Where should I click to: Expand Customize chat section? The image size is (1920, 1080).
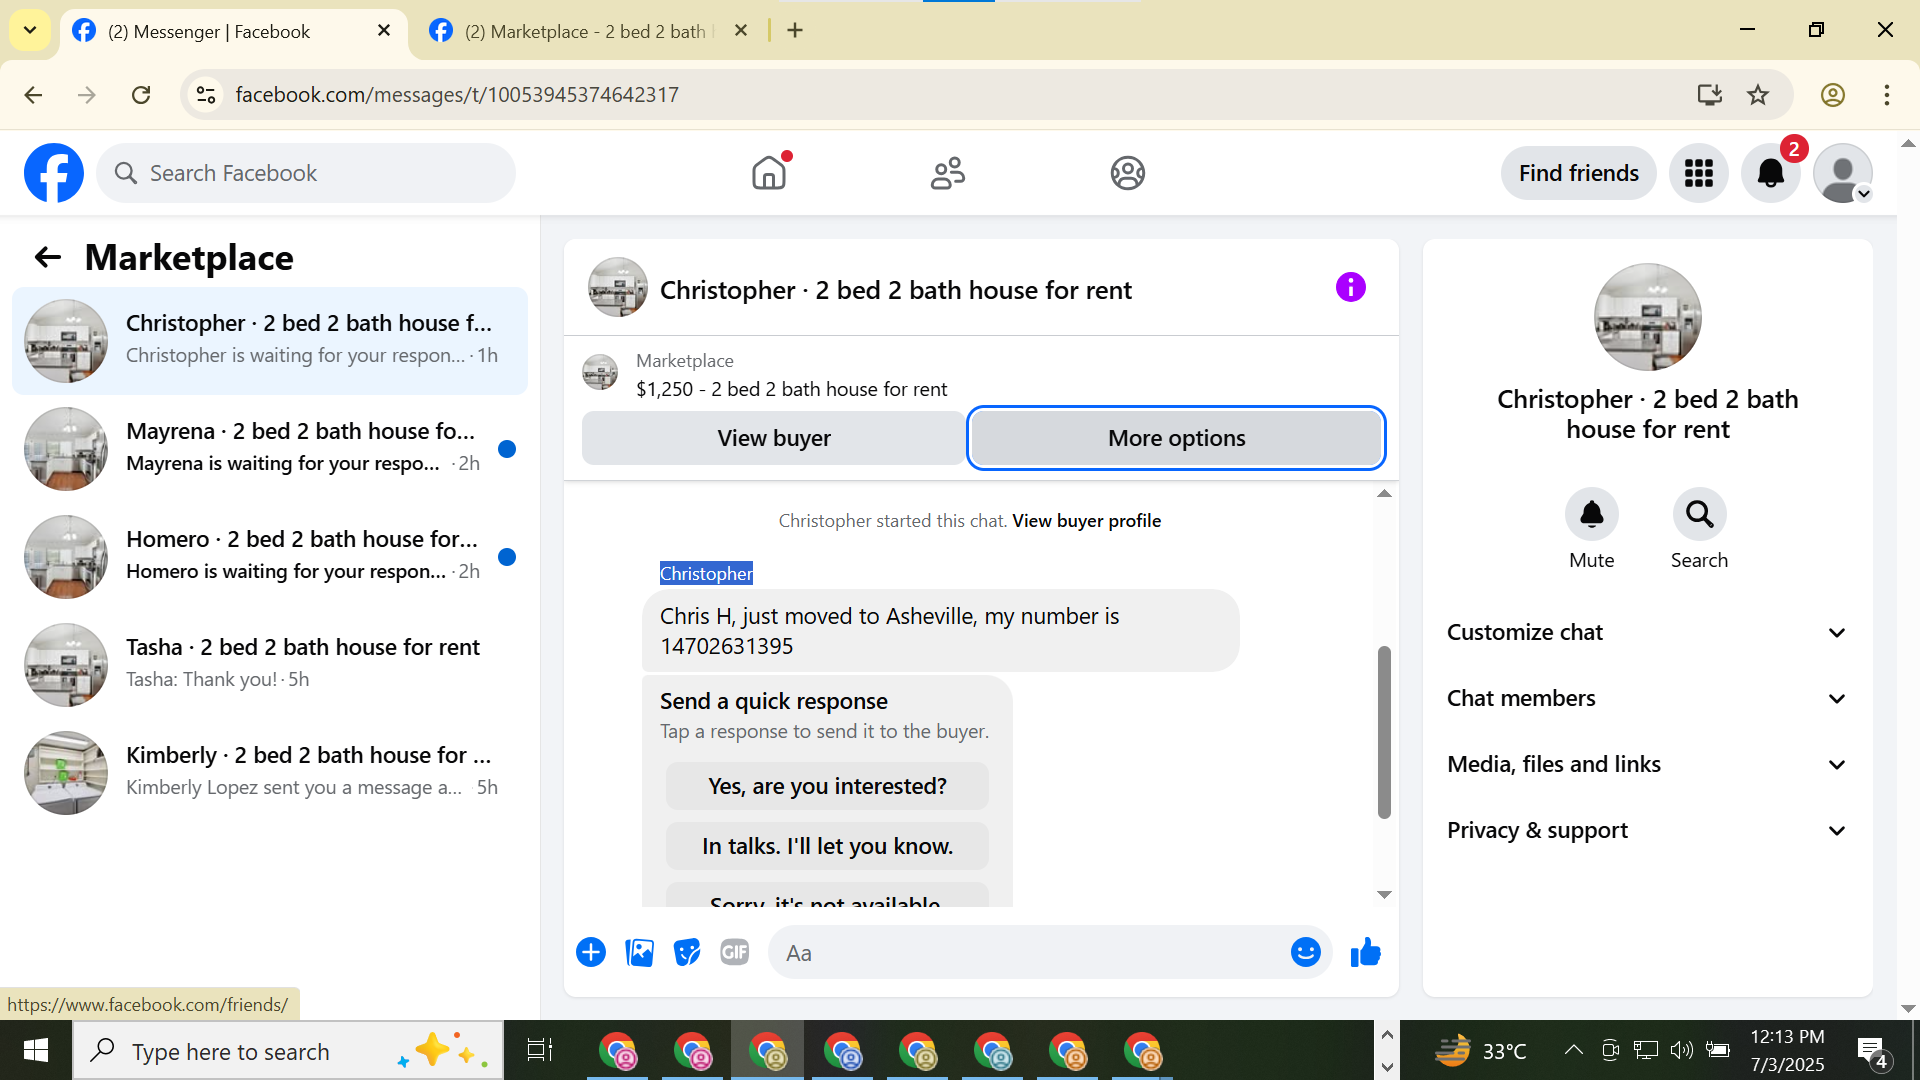pos(1647,633)
